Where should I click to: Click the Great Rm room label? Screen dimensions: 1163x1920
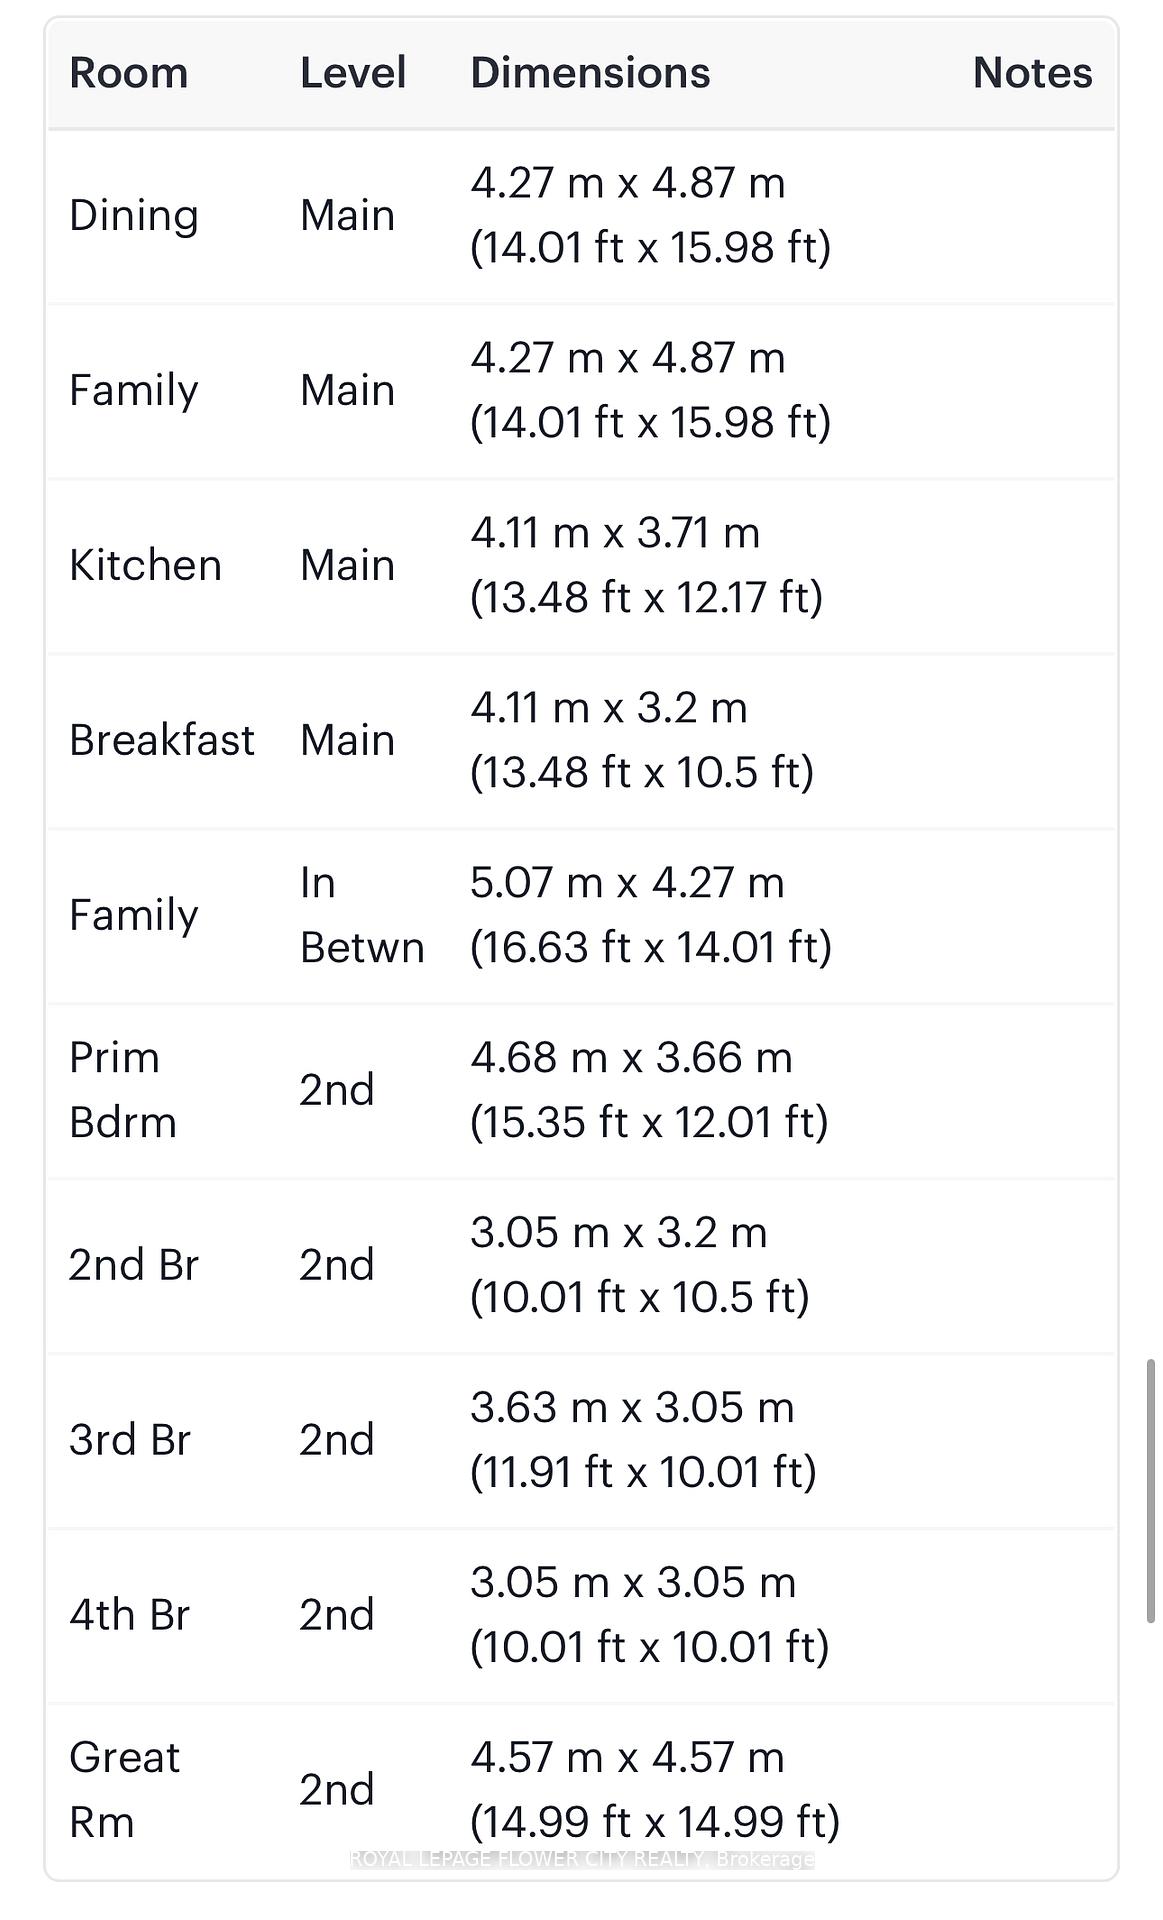(124, 1790)
